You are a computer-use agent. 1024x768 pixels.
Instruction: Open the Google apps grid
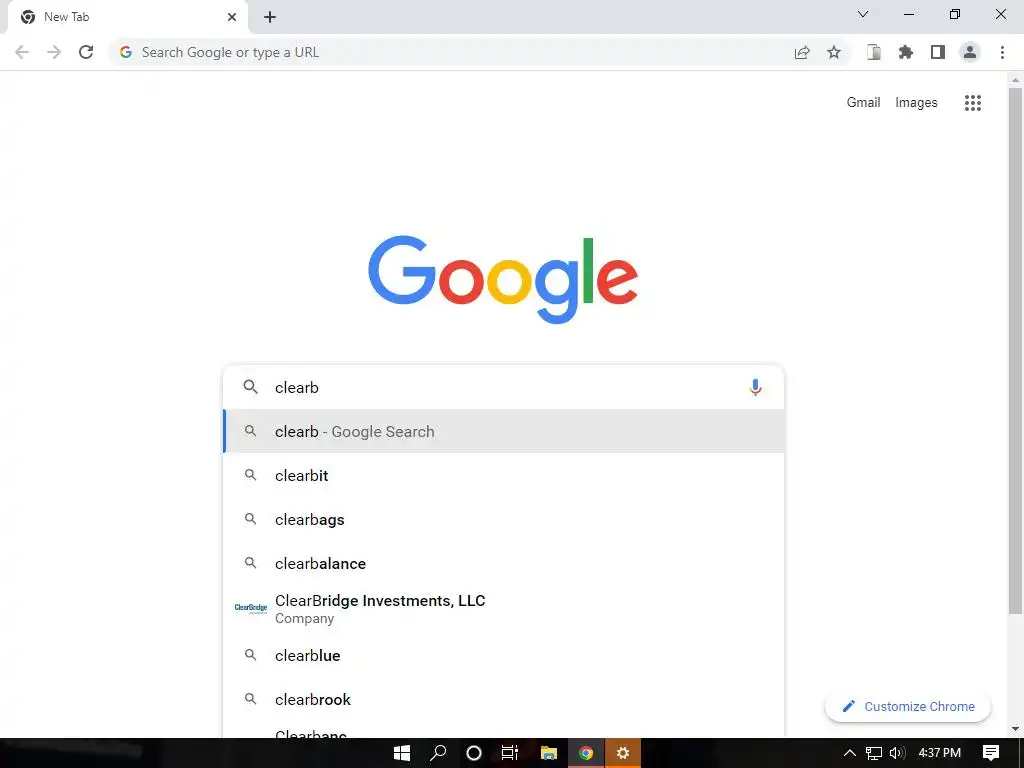pyautogui.click(x=973, y=103)
